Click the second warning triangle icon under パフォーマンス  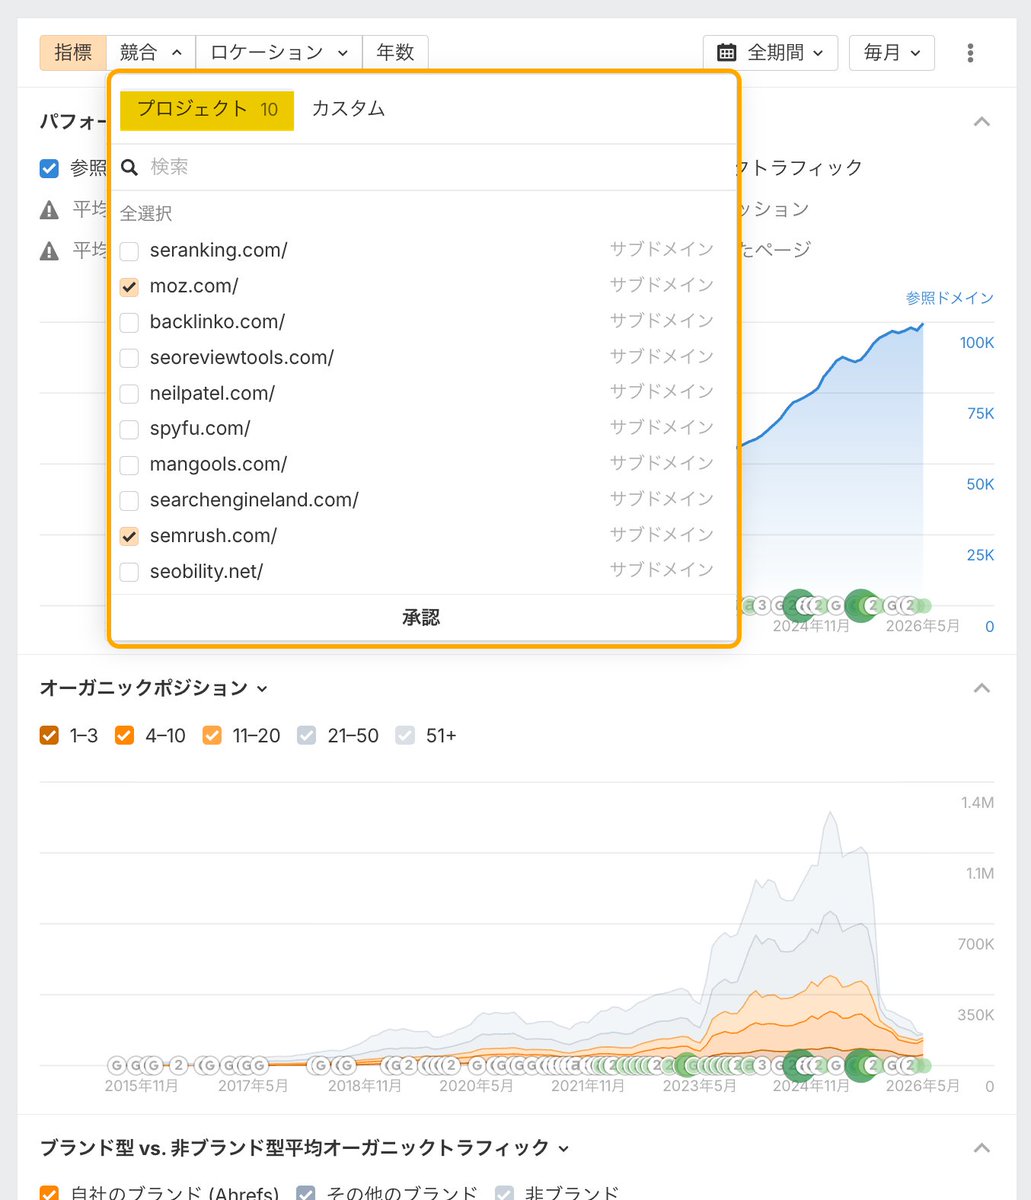pyautogui.click(x=49, y=251)
